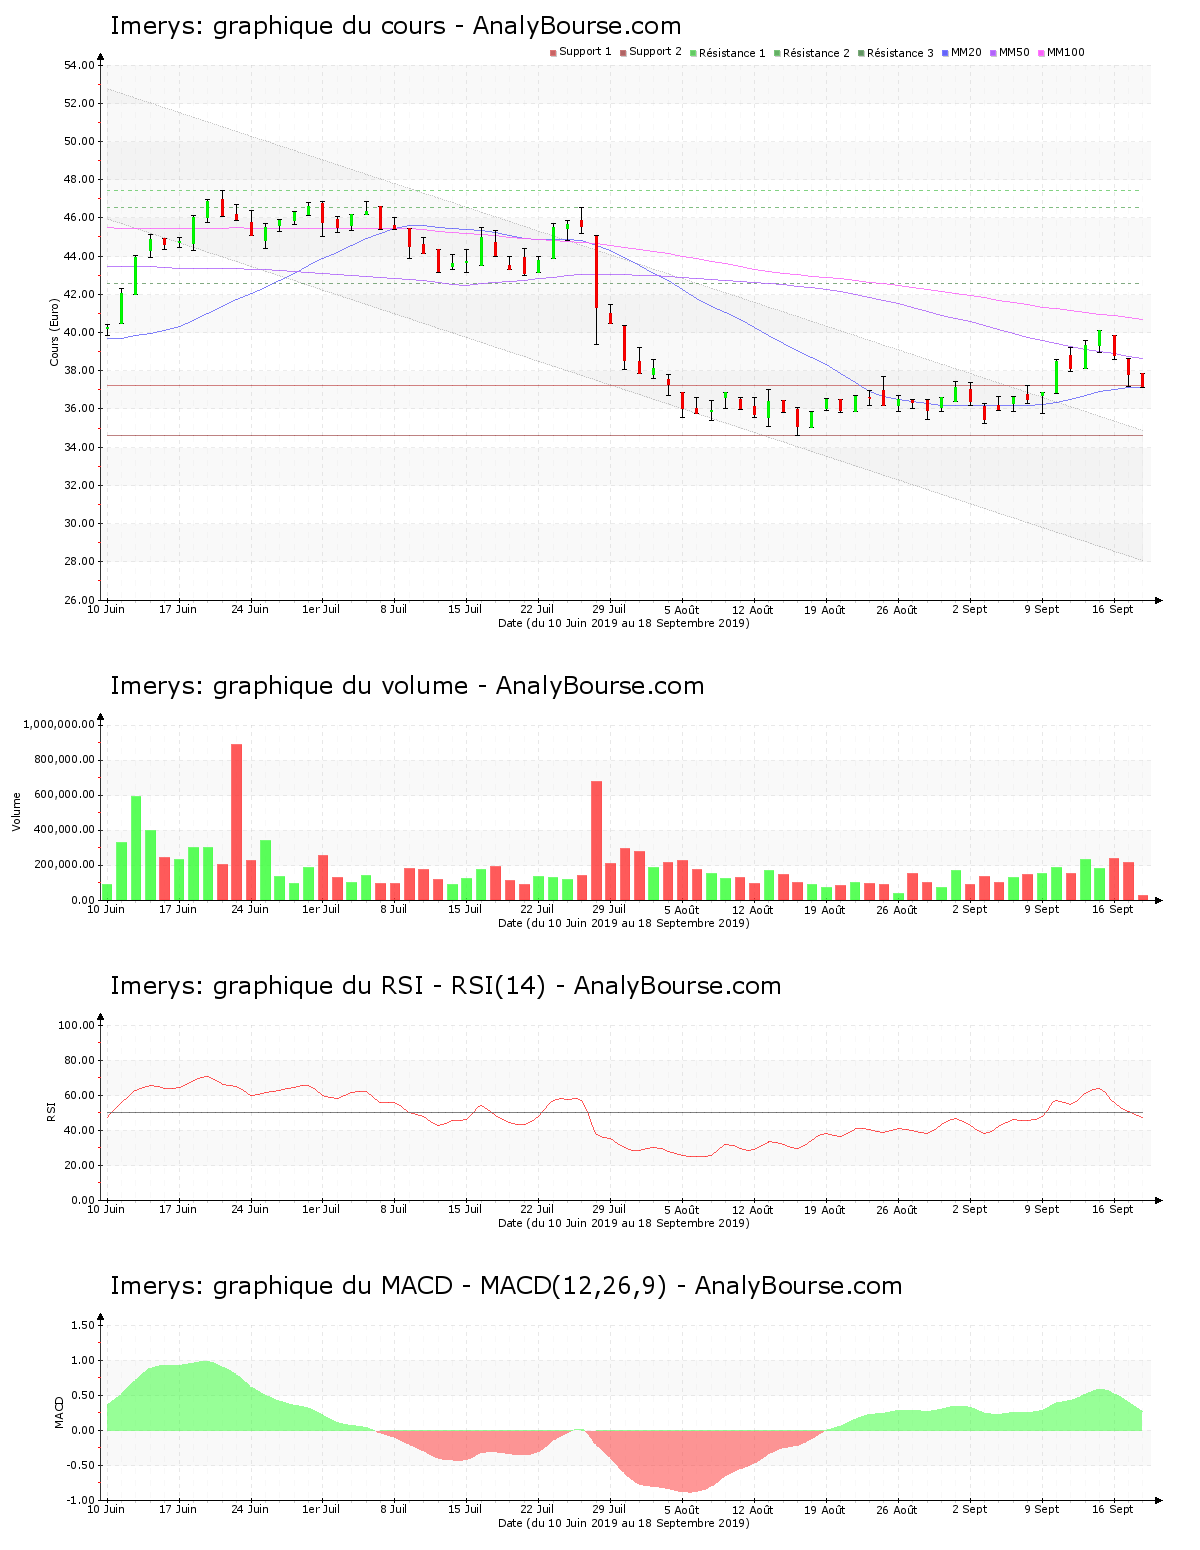This screenshot has width=1200, height=1550.
Task: Click the 54.00 label on the price axis
Action: [x=79, y=65]
